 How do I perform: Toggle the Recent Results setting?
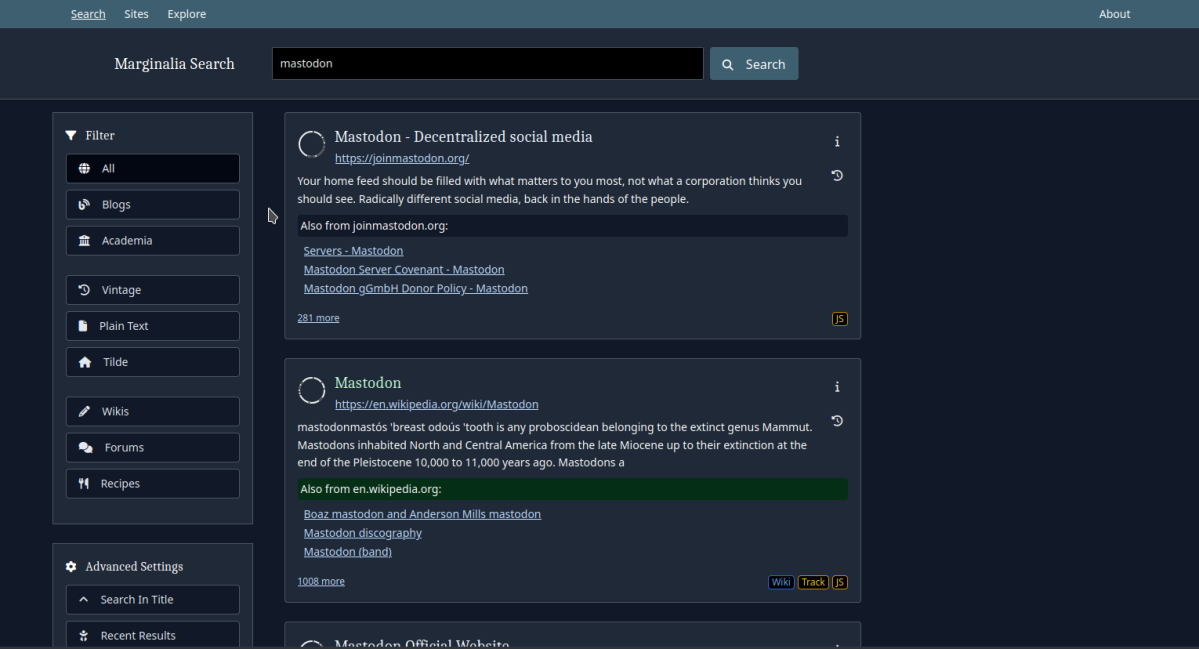click(x=153, y=634)
